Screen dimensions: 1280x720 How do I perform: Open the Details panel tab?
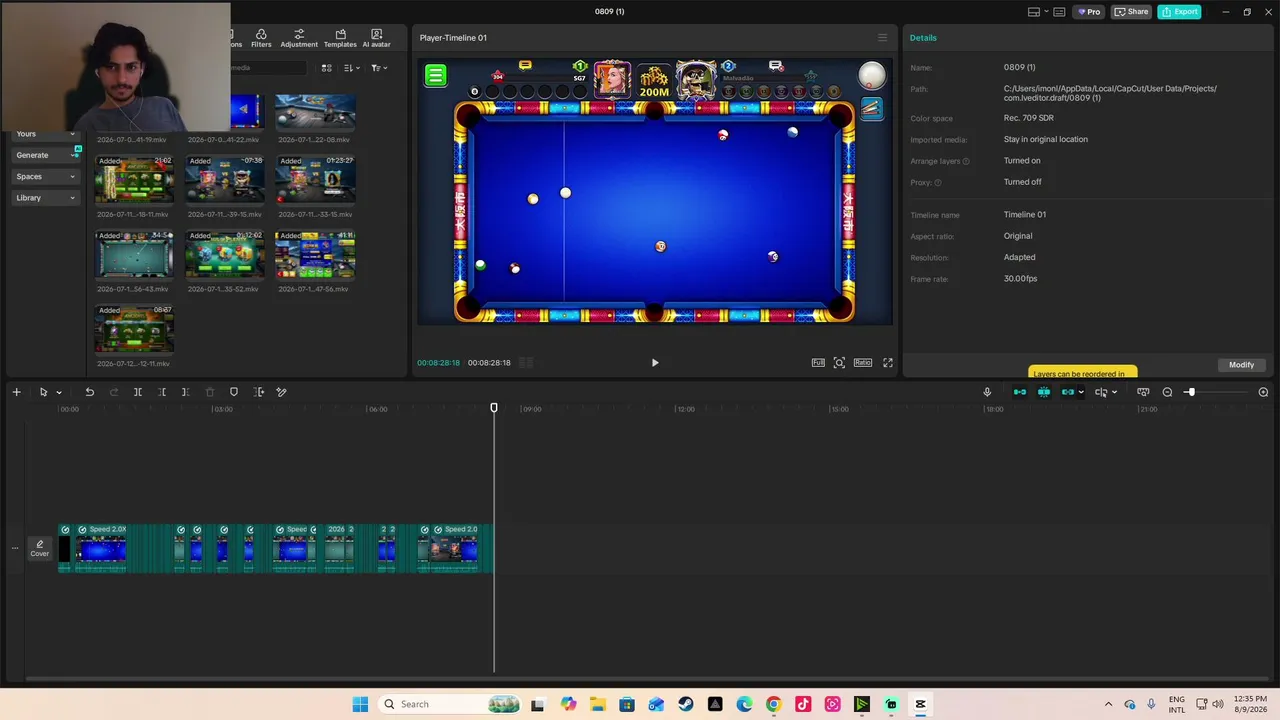(x=923, y=38)
